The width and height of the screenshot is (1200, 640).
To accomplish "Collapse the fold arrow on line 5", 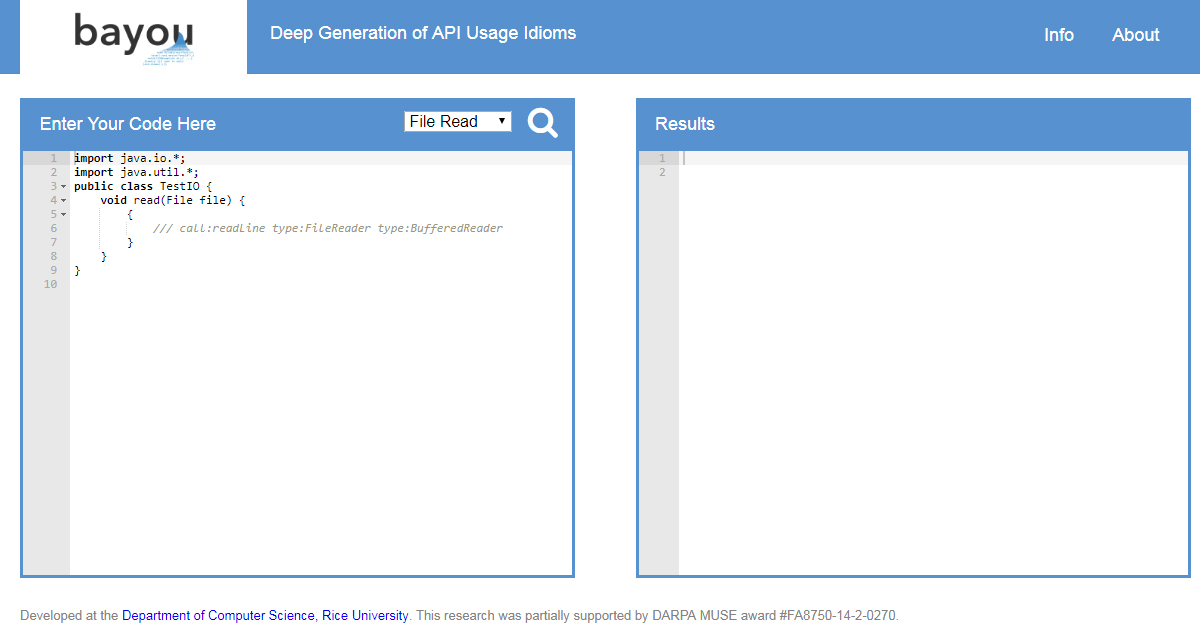I will tap(63, 214).
